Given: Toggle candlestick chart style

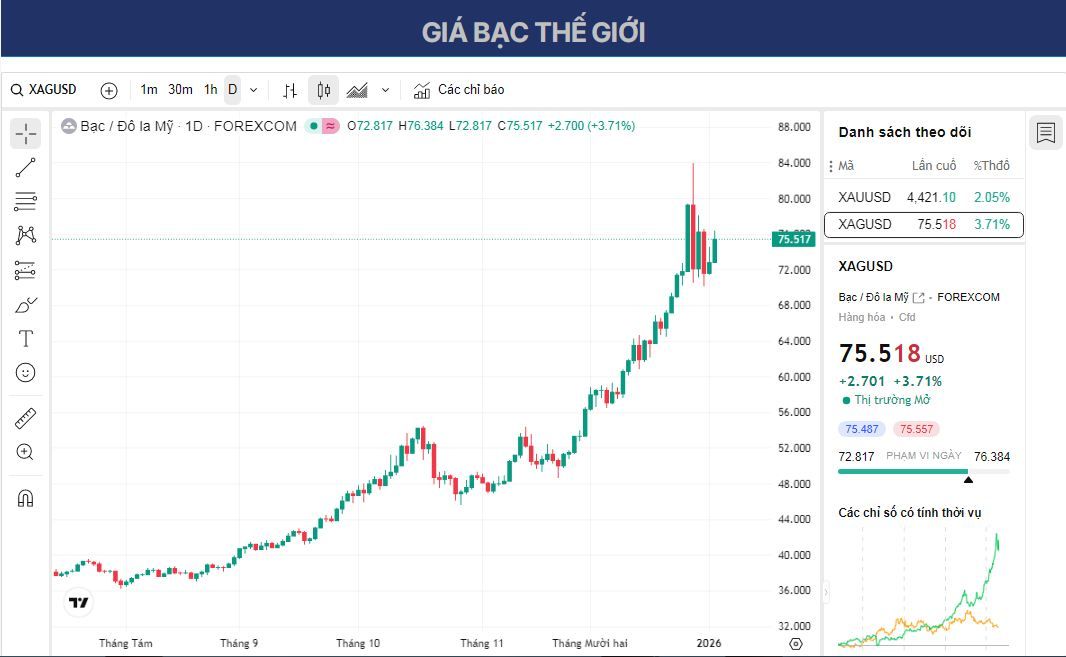Looking at the screenshot, I should (x=322, y=89).
